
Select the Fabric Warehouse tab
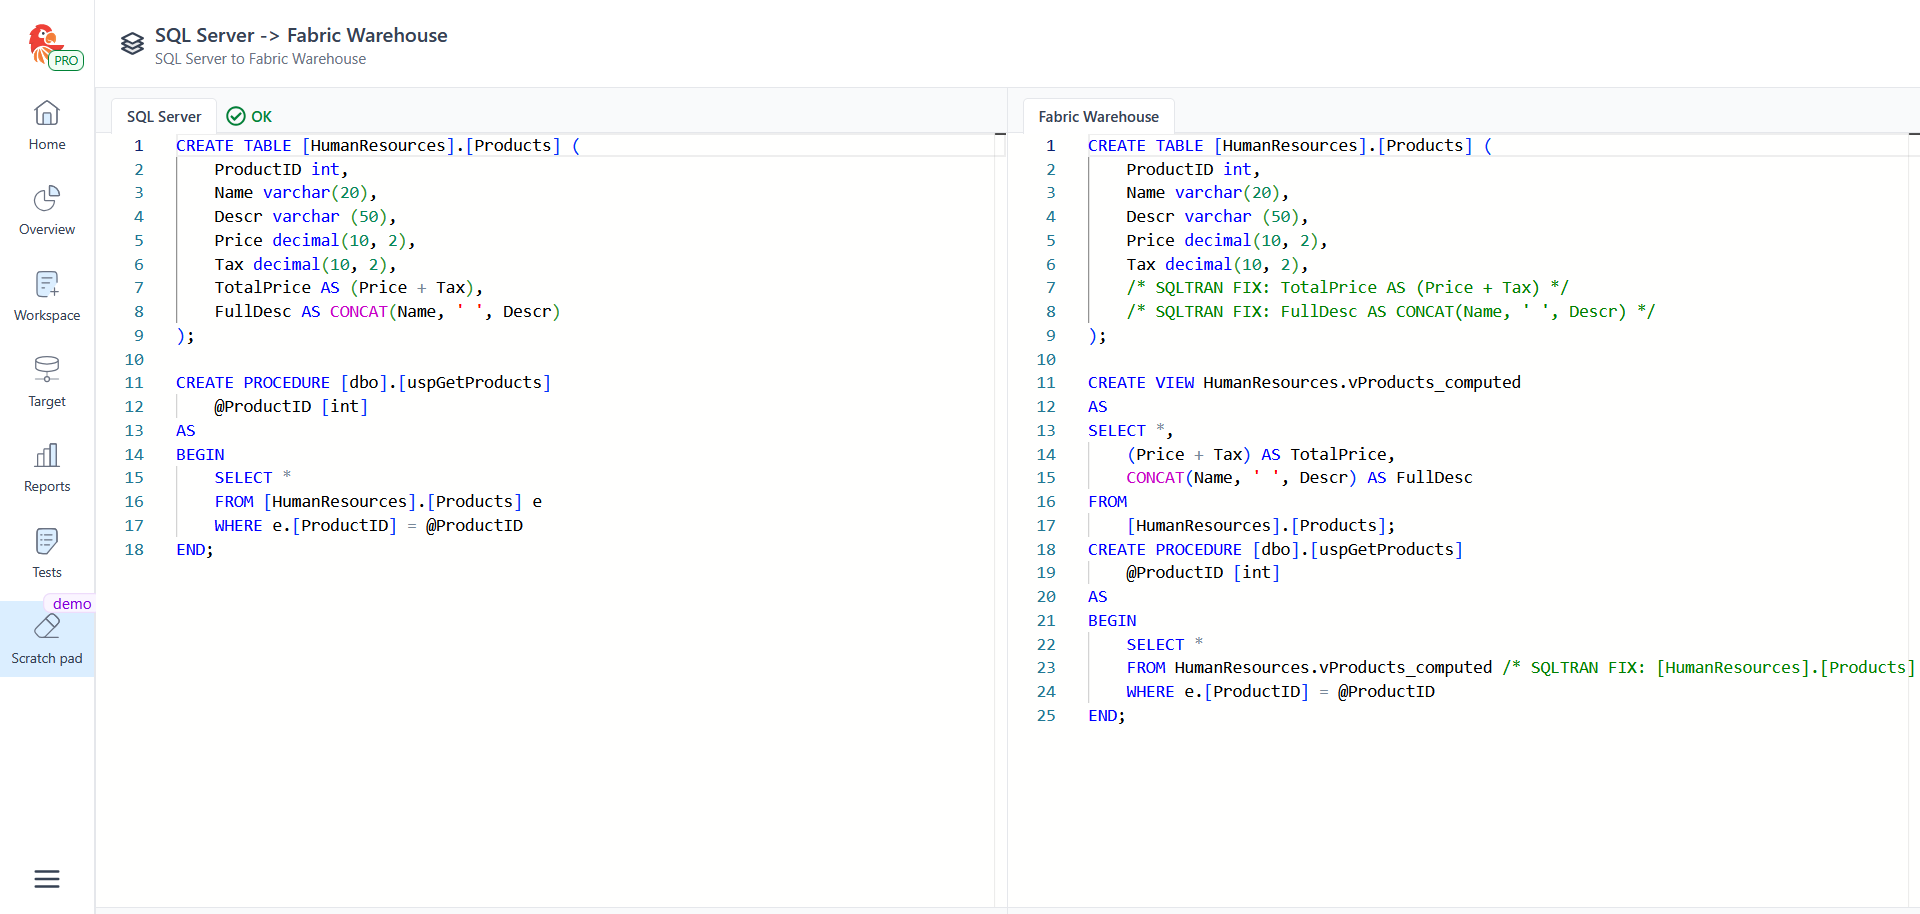point(1098,117)
